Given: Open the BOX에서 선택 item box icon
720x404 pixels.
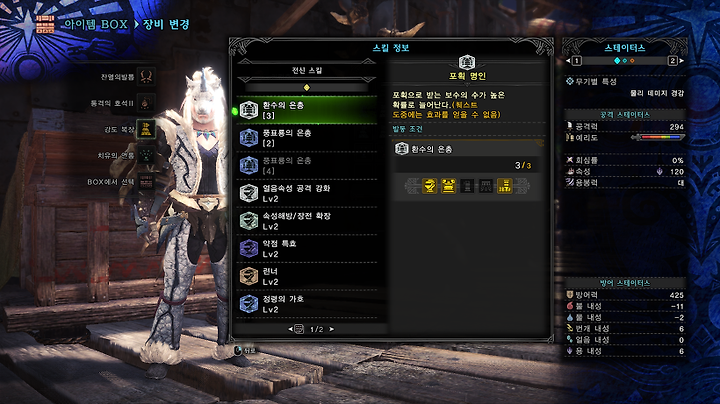Looking at the screenshot, I should point(146,182).
